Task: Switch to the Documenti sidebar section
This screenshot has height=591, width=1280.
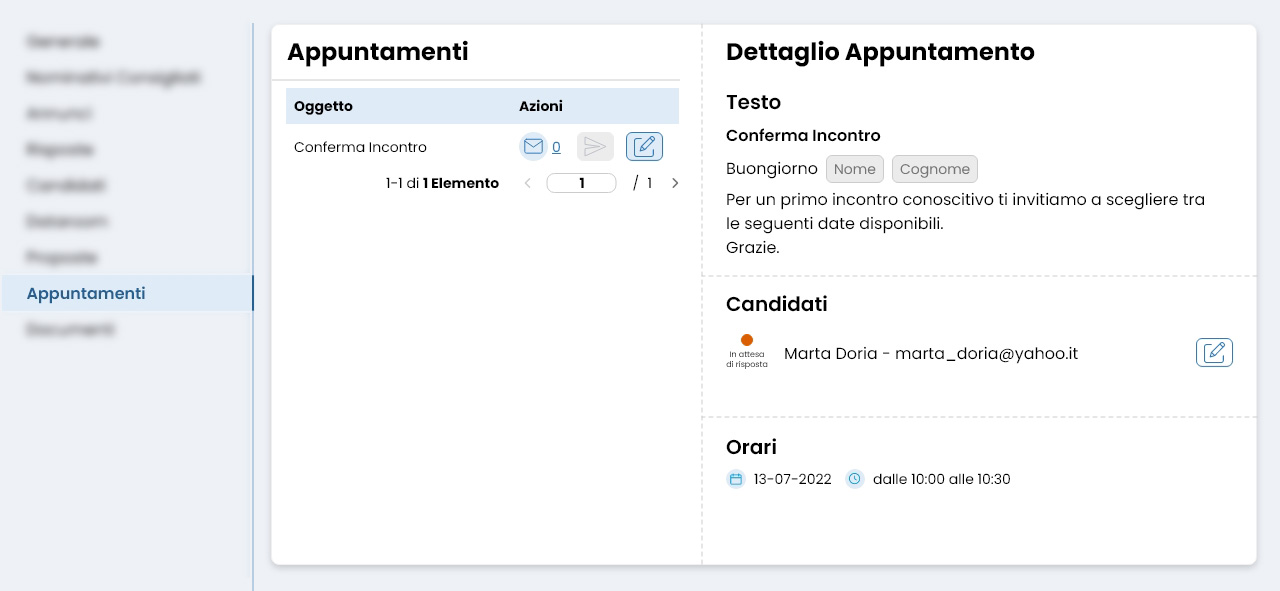Action: click(70, 329)
